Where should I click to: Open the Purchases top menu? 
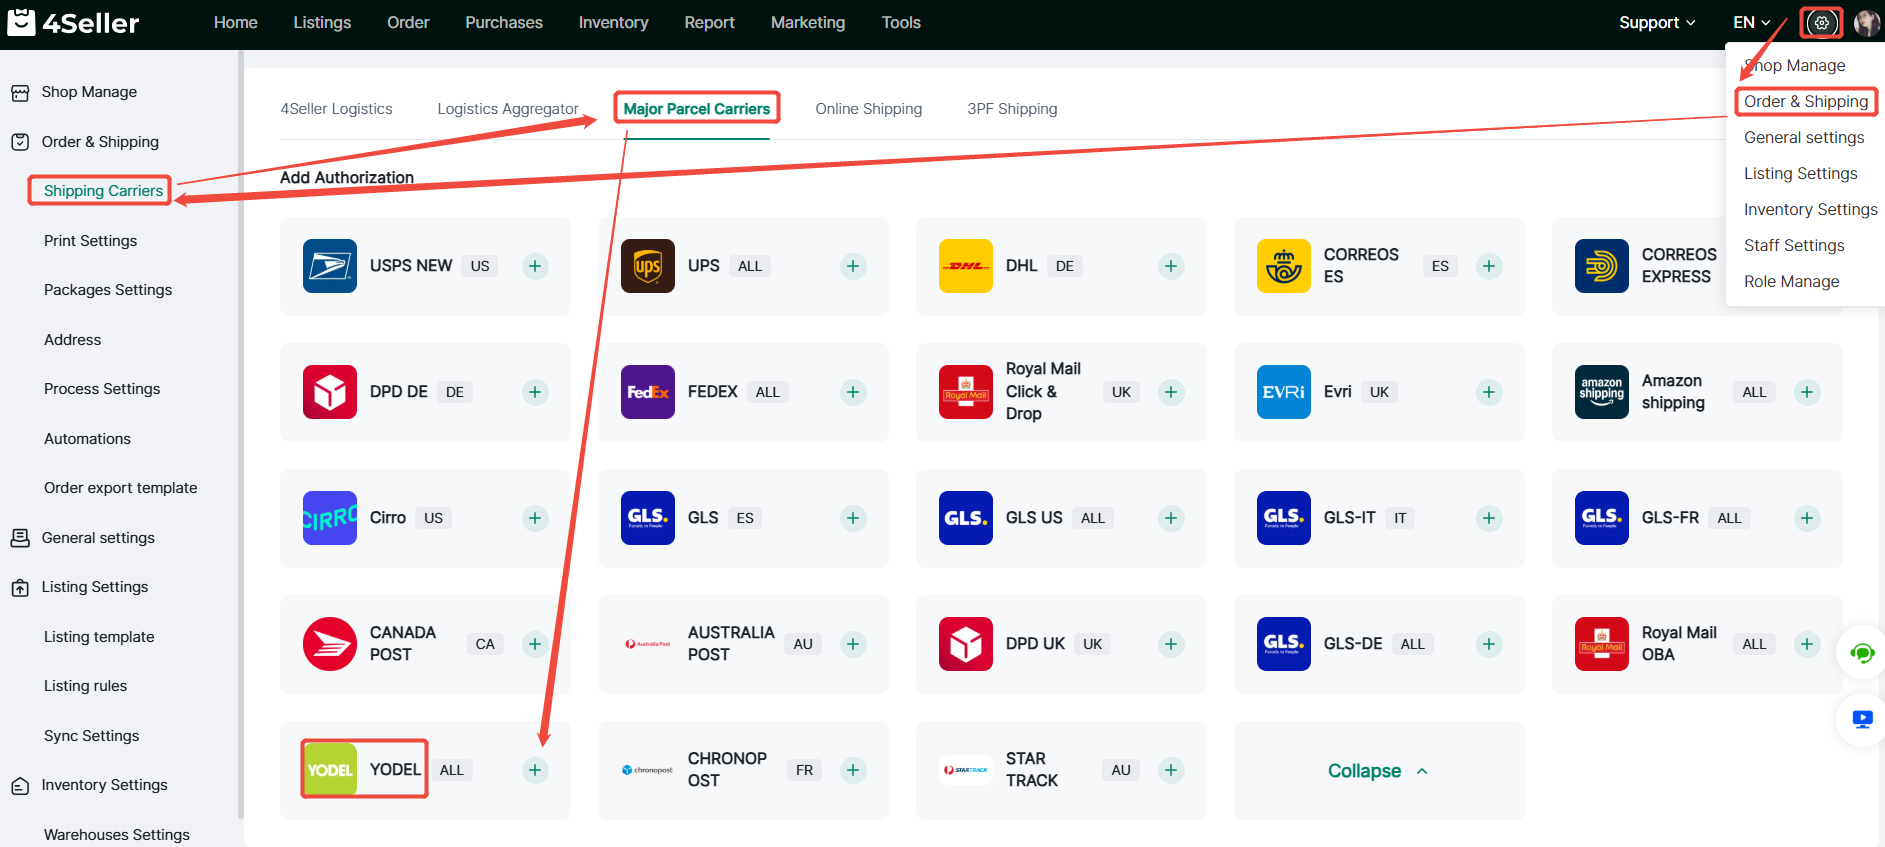tap(504, 22)
